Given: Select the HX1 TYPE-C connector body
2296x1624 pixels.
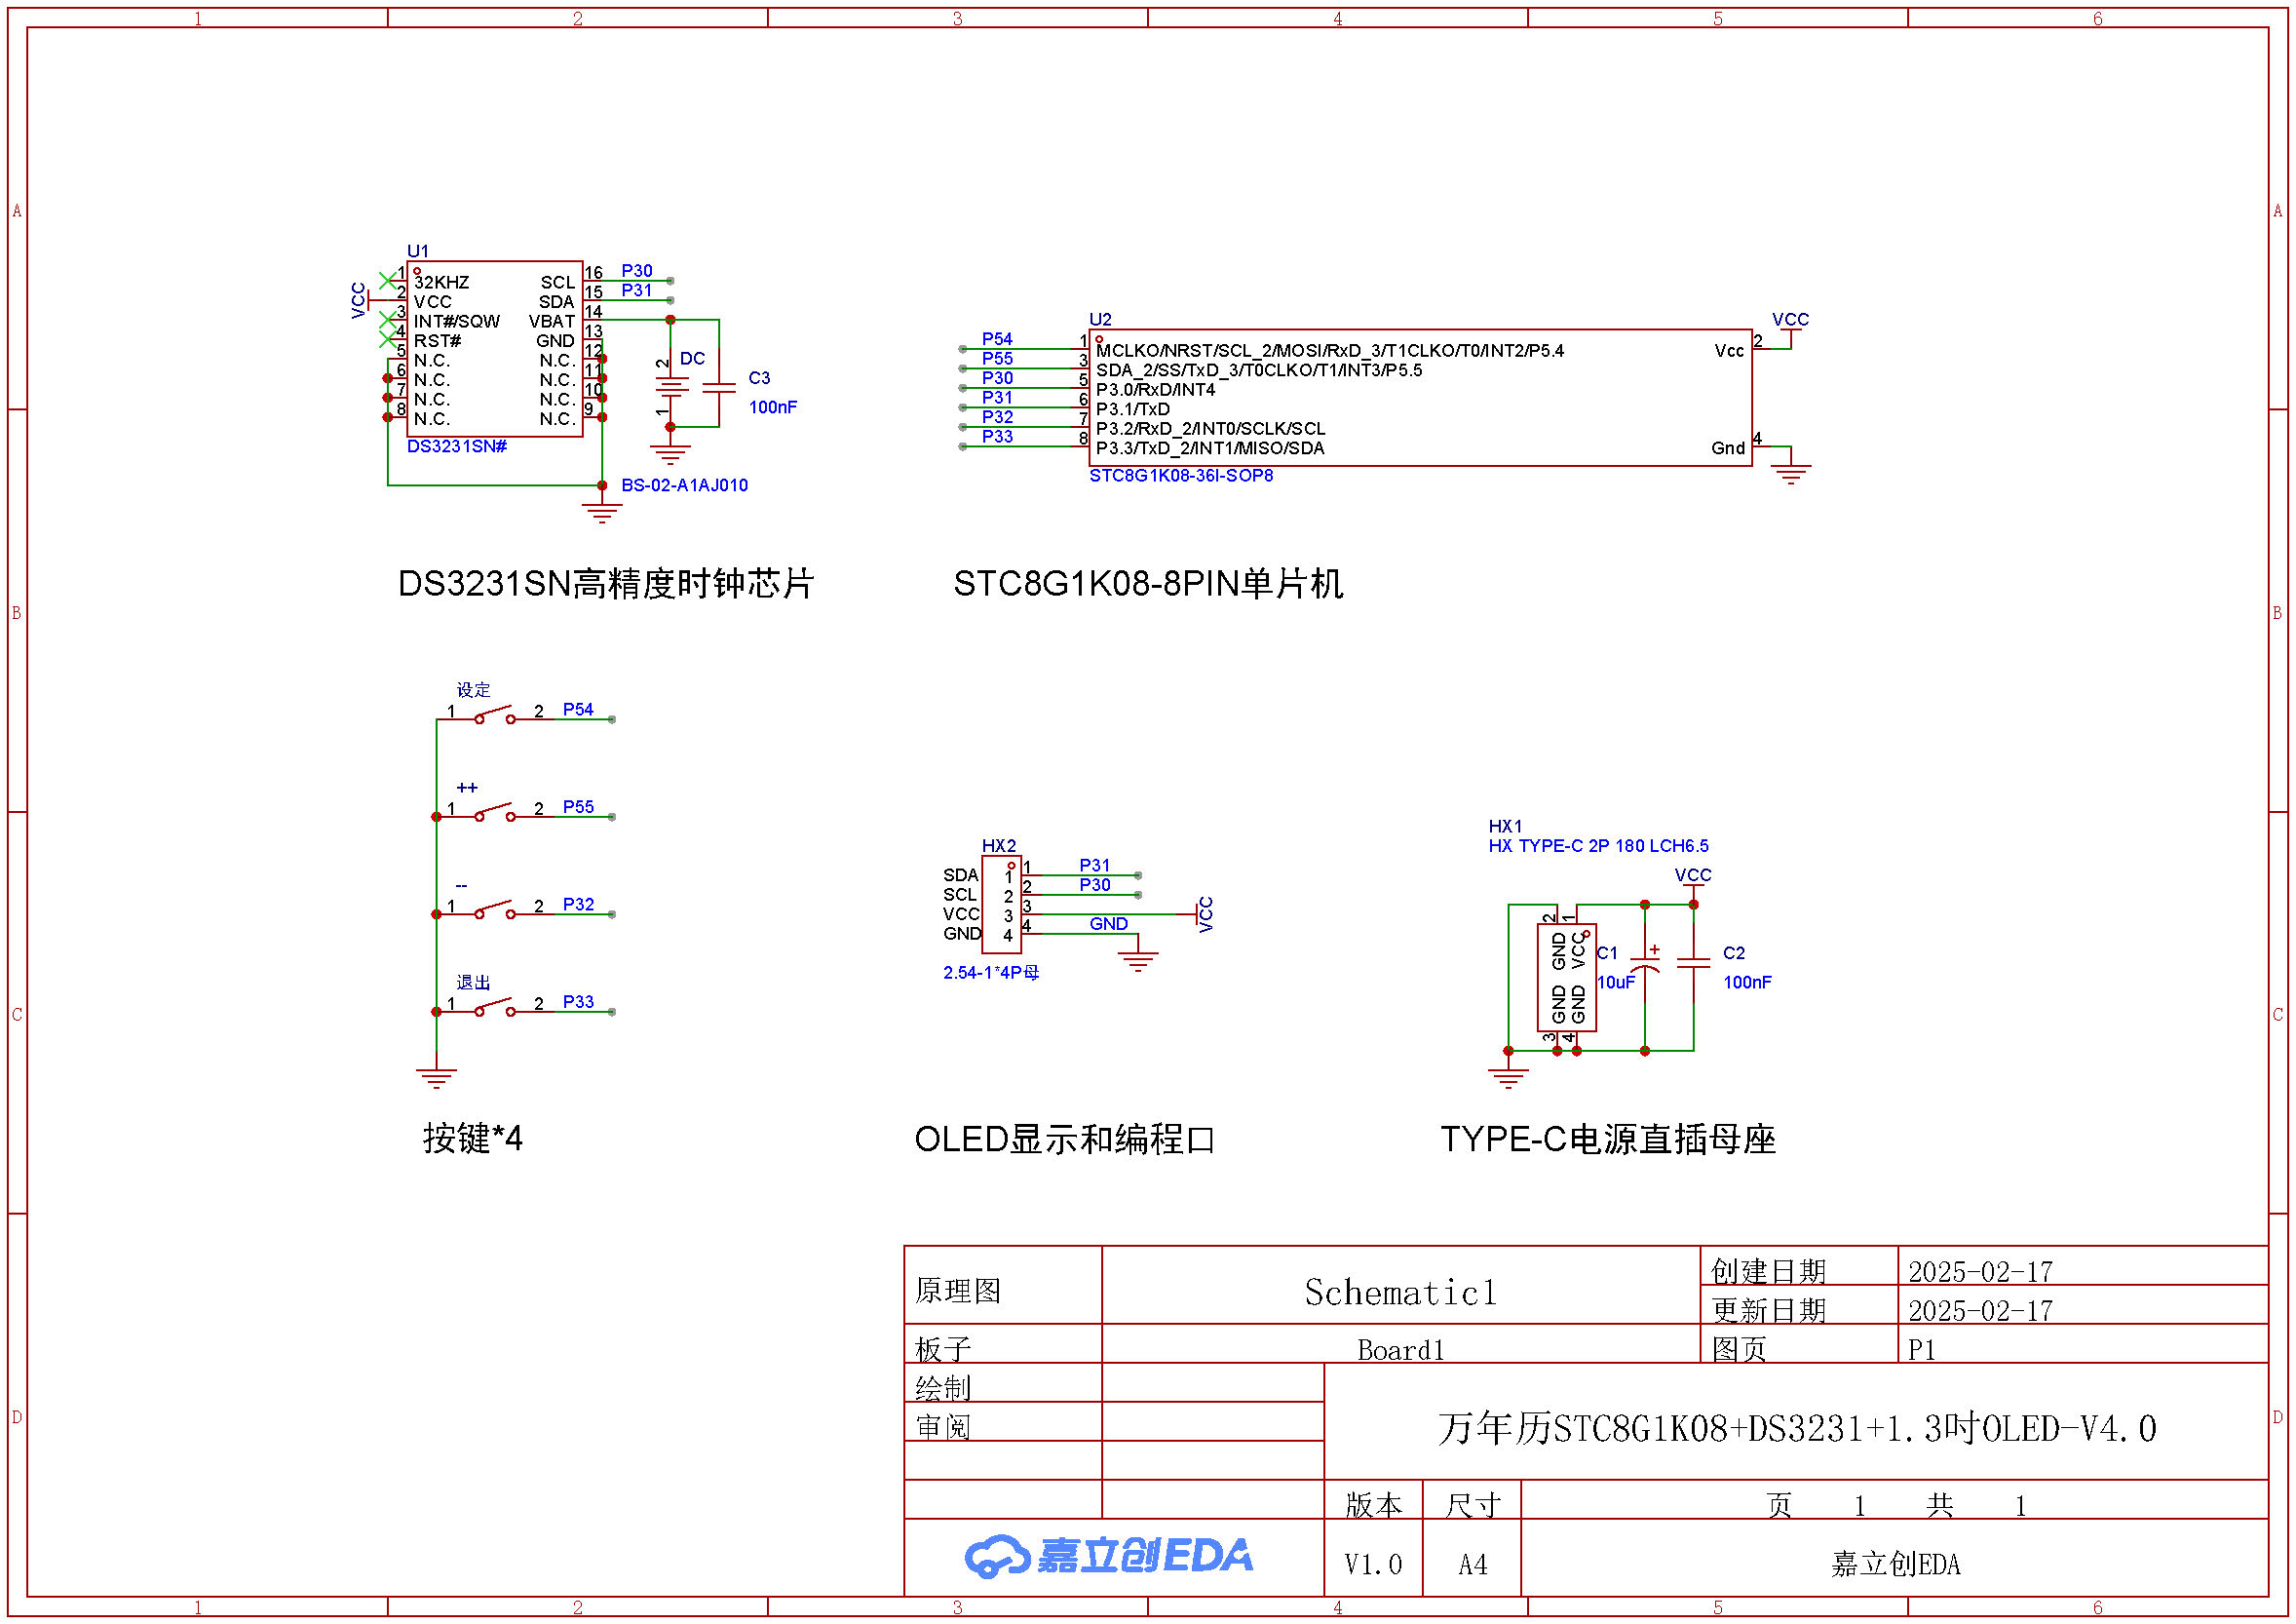Looking at the screenshot, I should point(1566,977).
